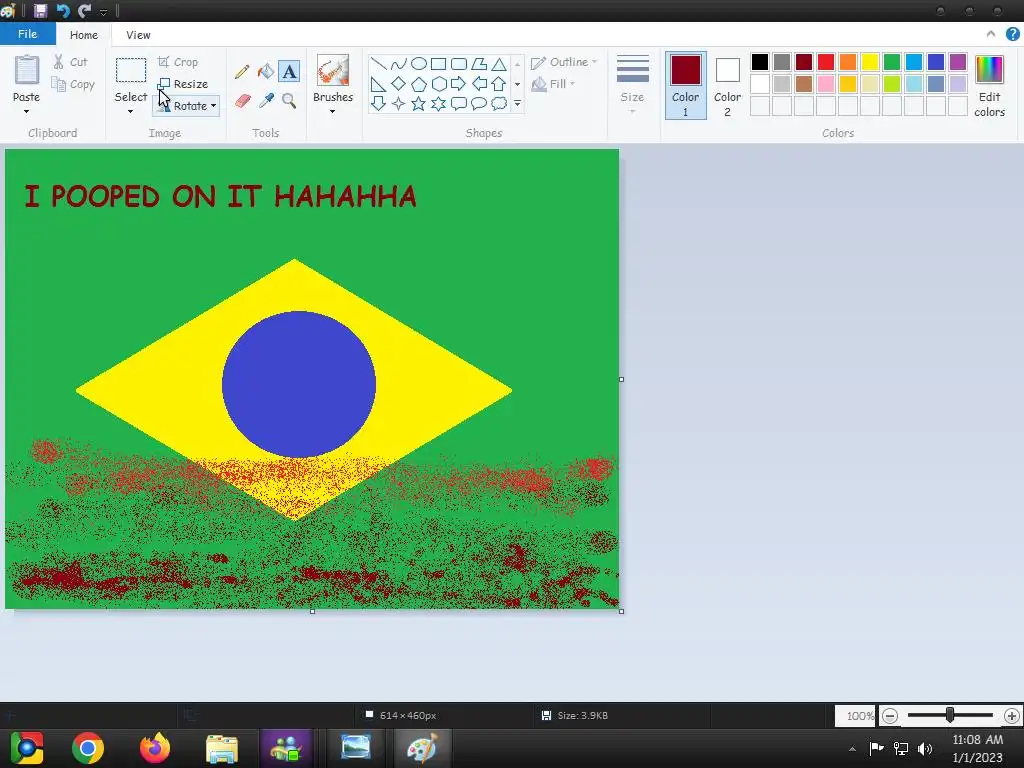Activate Color 2 selector
The height and width of the screenshot is (768, 1024).
[x=727, y=86]
